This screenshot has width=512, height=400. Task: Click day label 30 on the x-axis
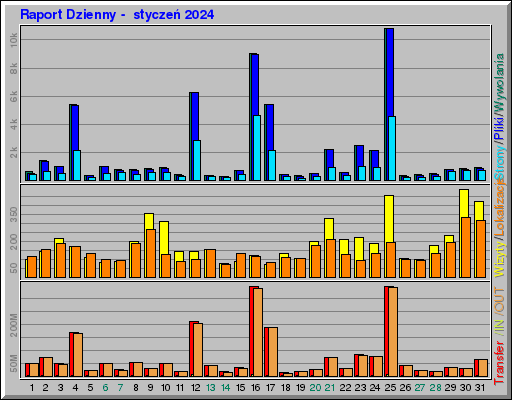pos(466,388)
